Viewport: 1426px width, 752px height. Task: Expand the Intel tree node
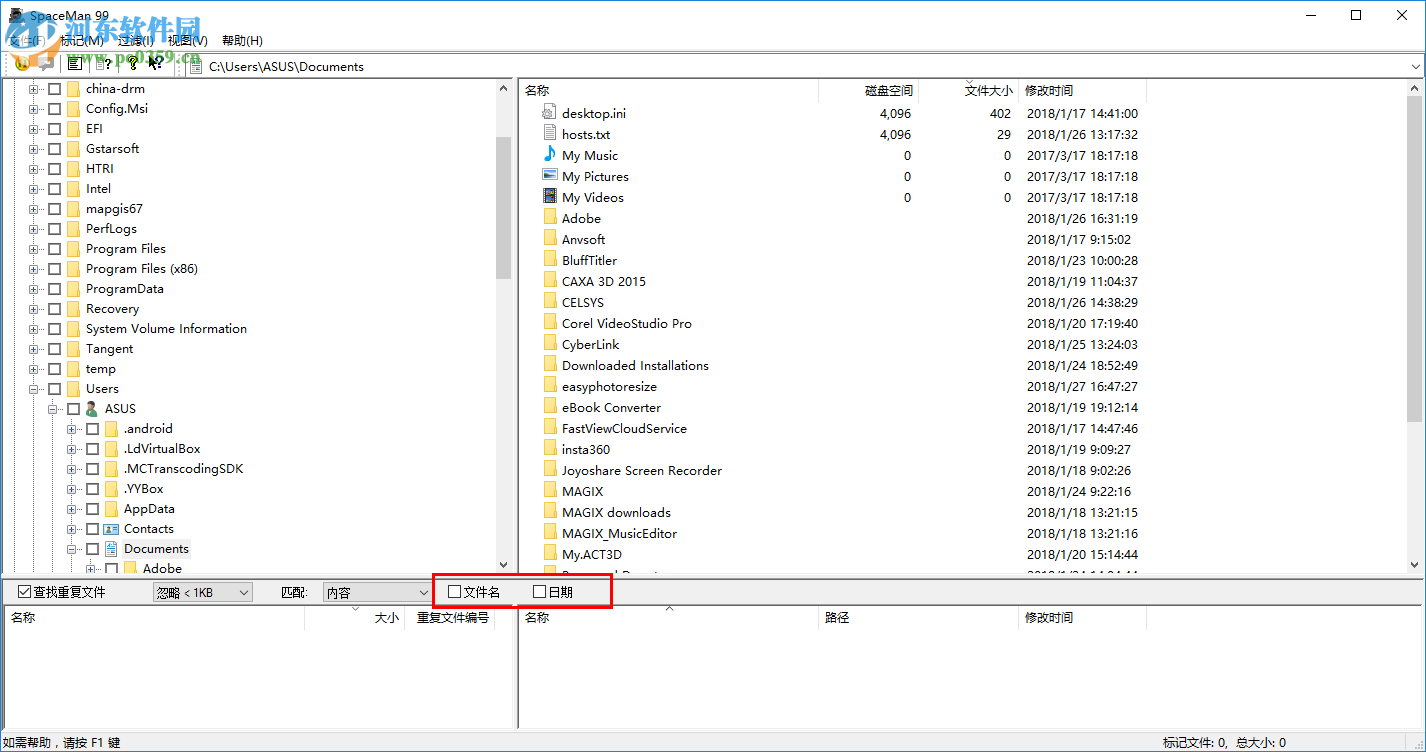34,188
